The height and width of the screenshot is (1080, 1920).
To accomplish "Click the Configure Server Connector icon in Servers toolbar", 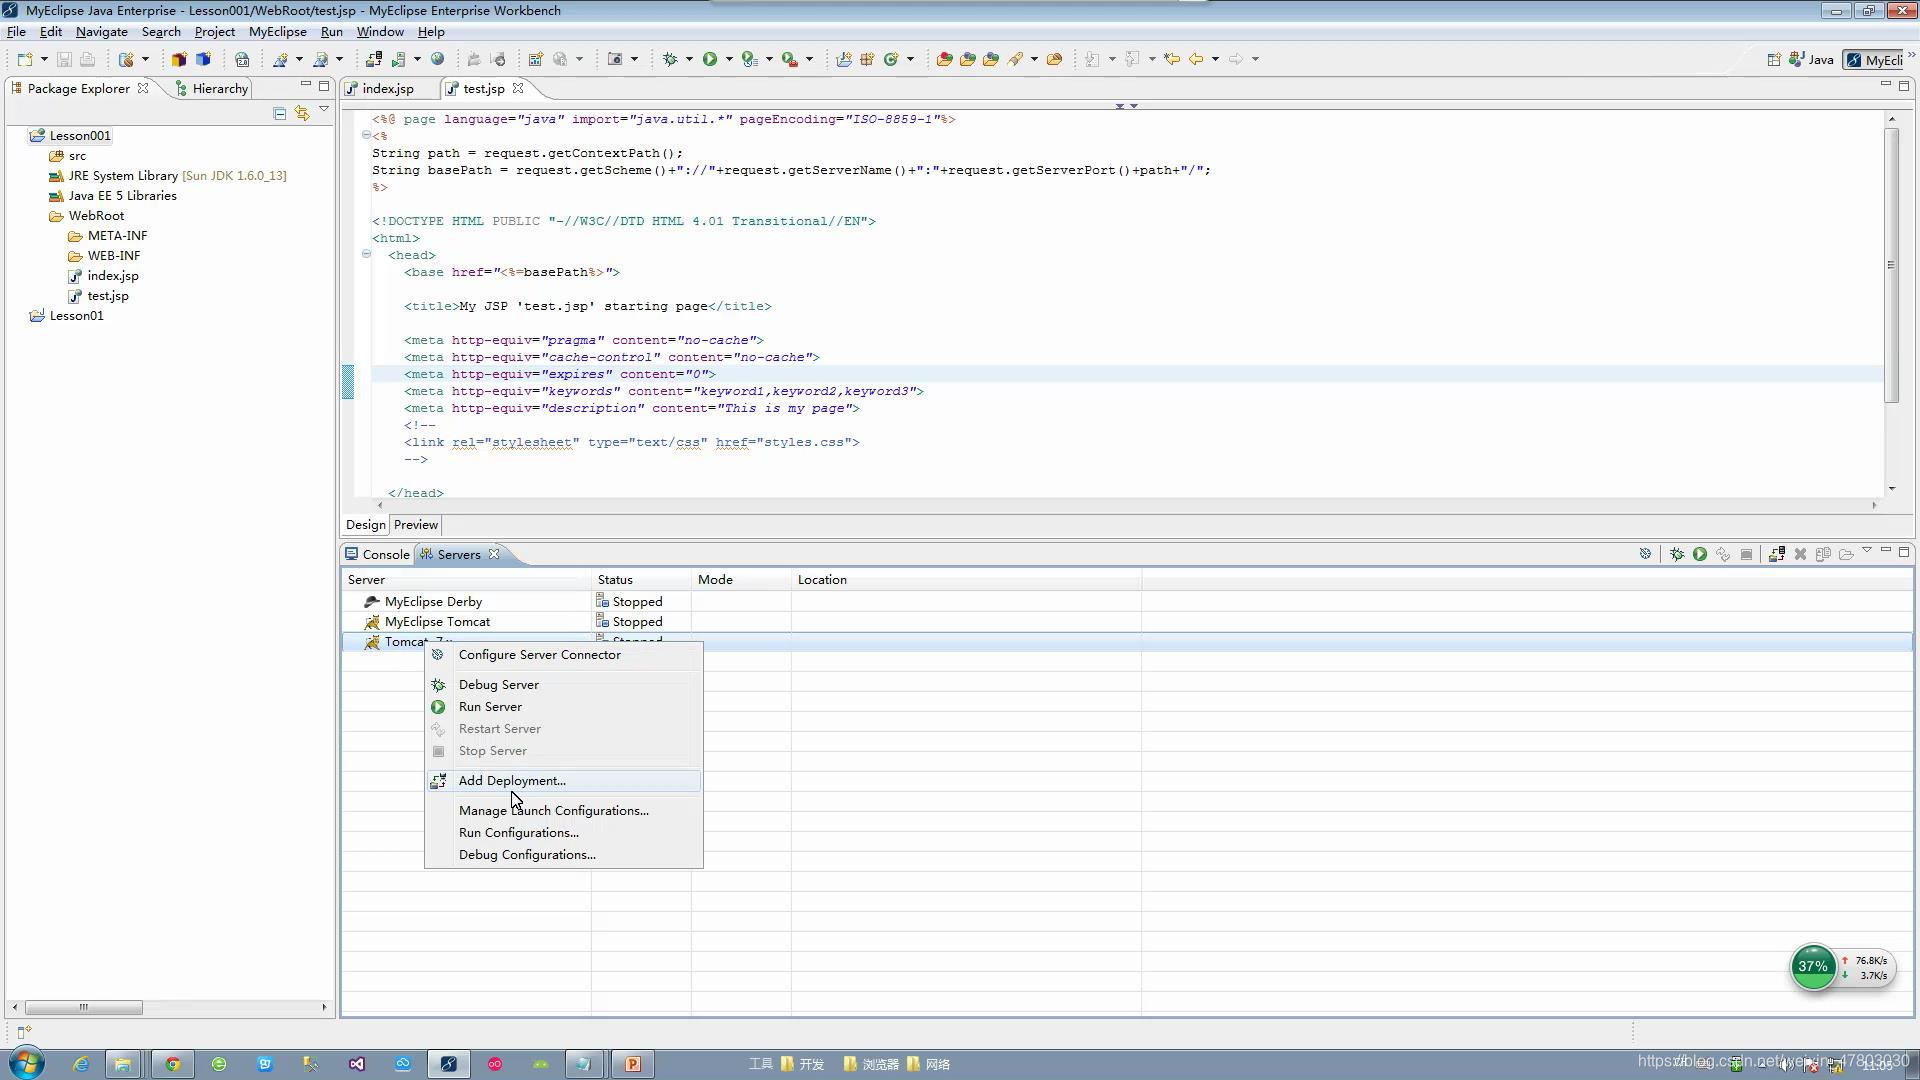I will click(1645, 554).
